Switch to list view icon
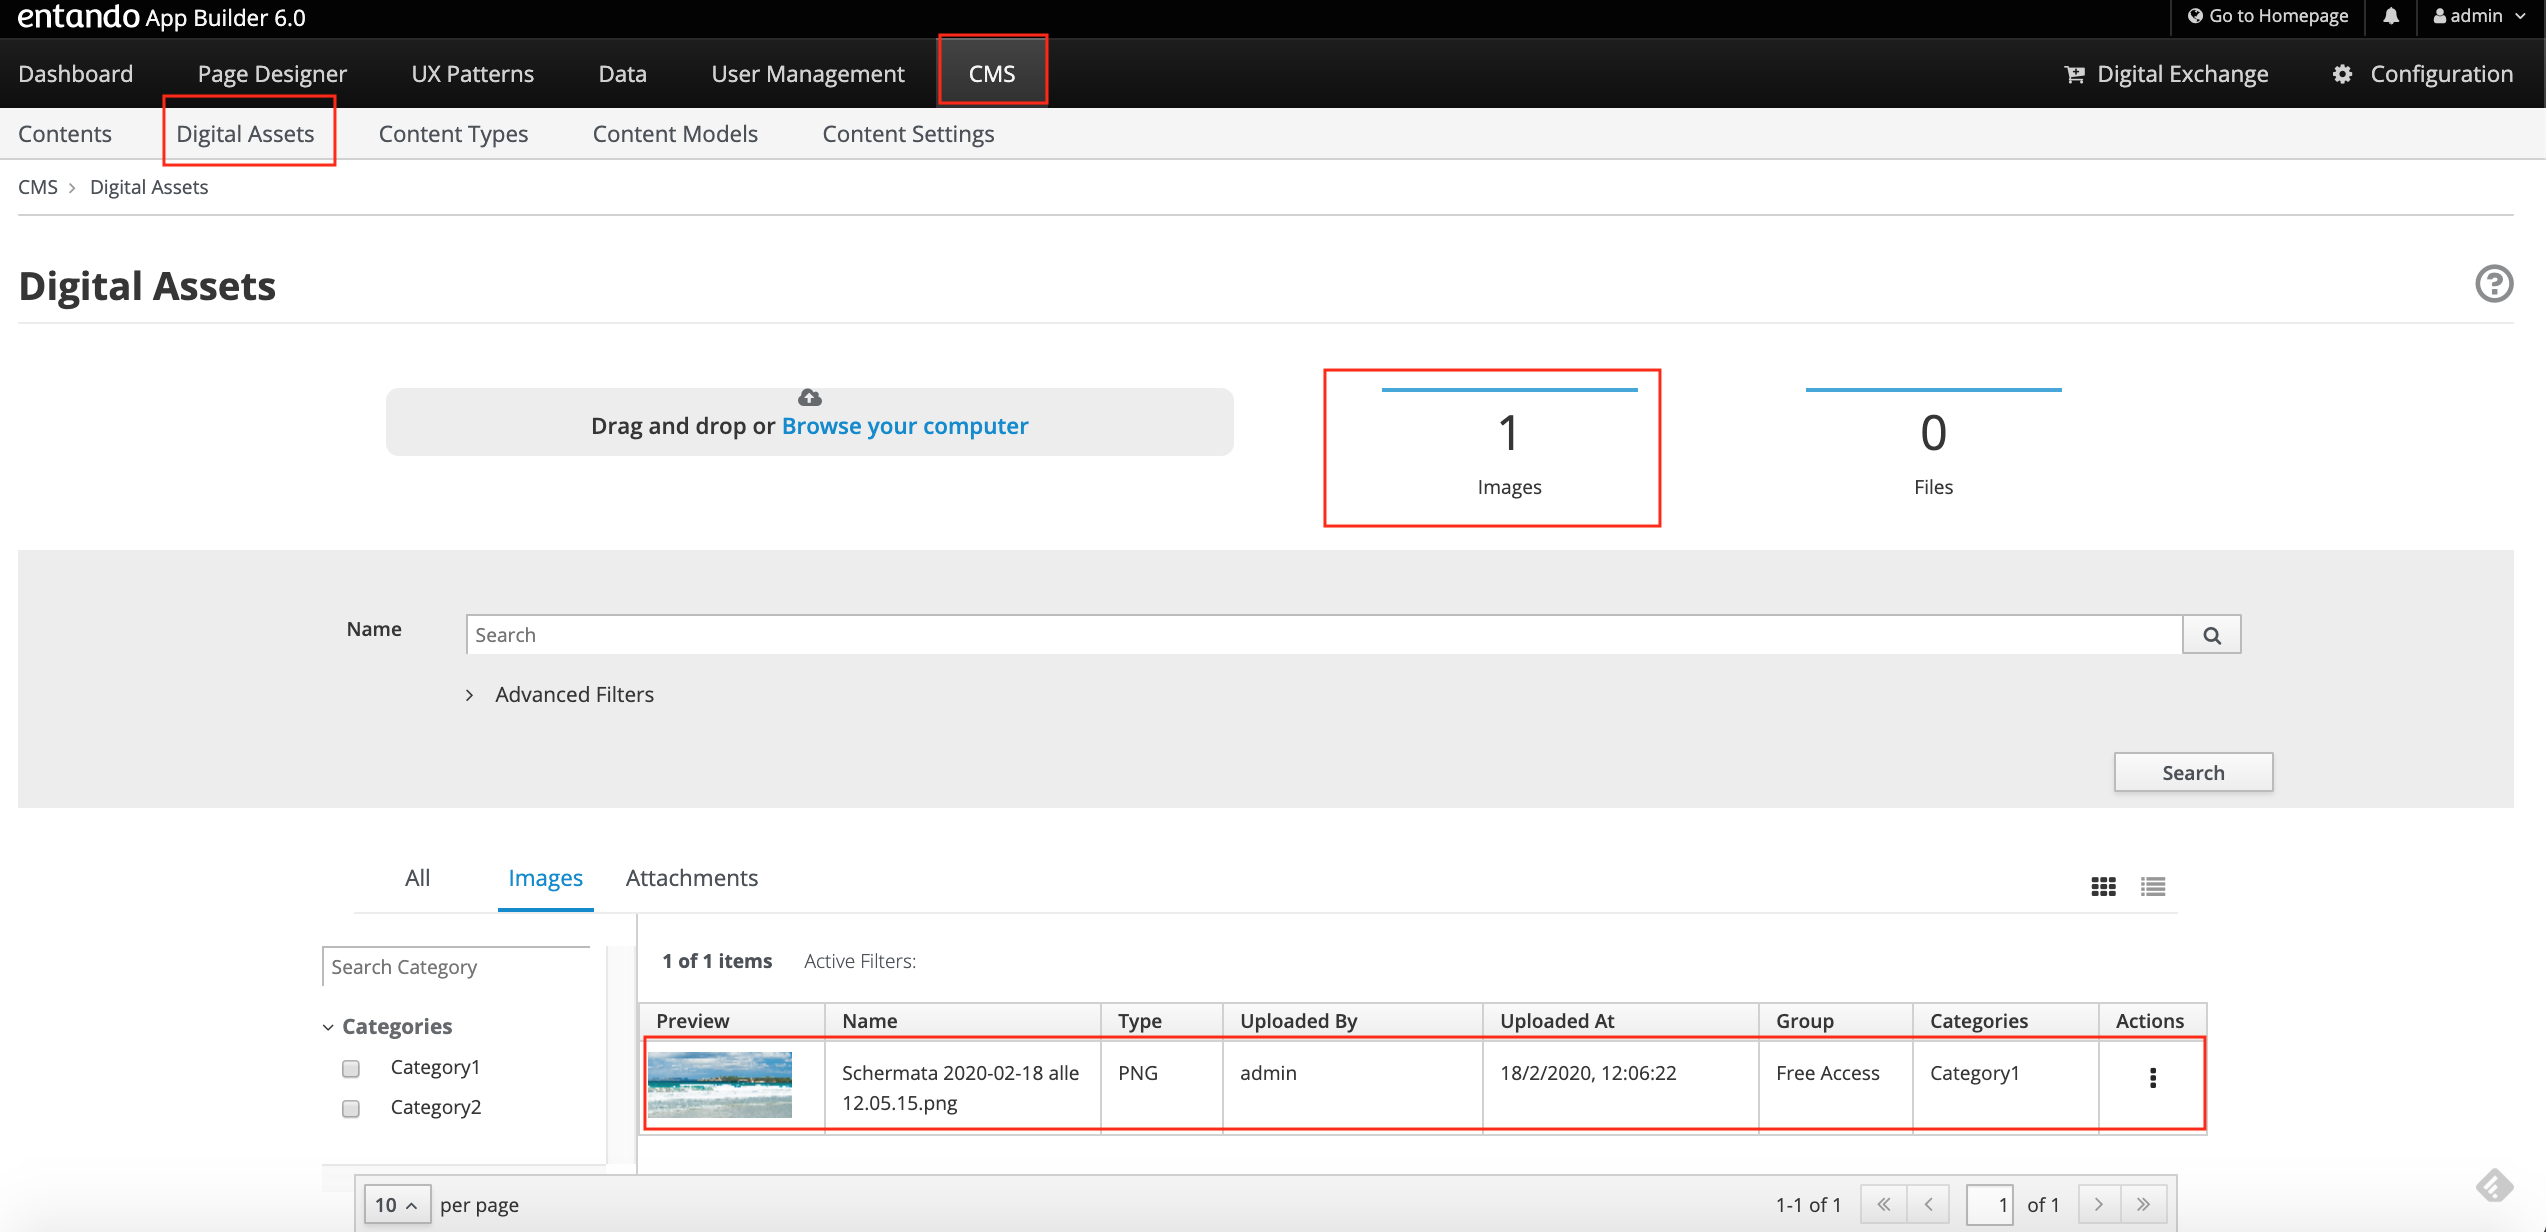 click(x=2153, y=886)
